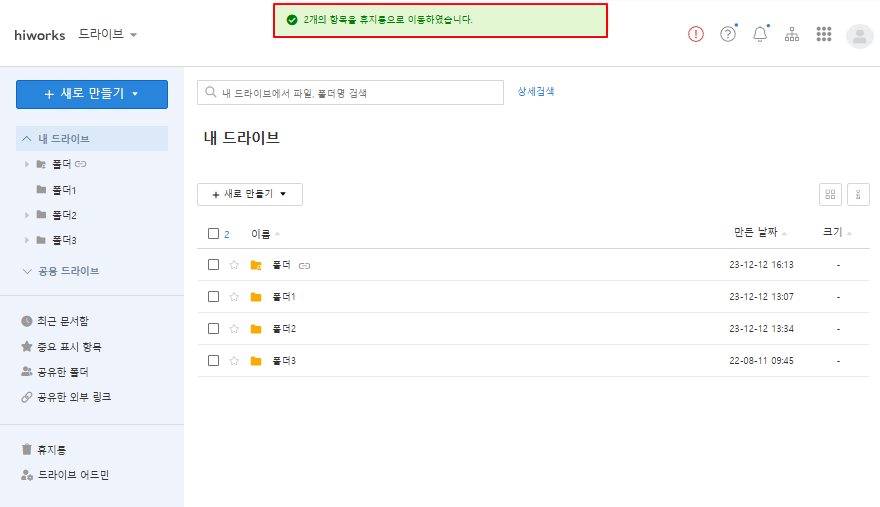
Task: Switch to grid thumbnail view icon
Action: (830, 195)
